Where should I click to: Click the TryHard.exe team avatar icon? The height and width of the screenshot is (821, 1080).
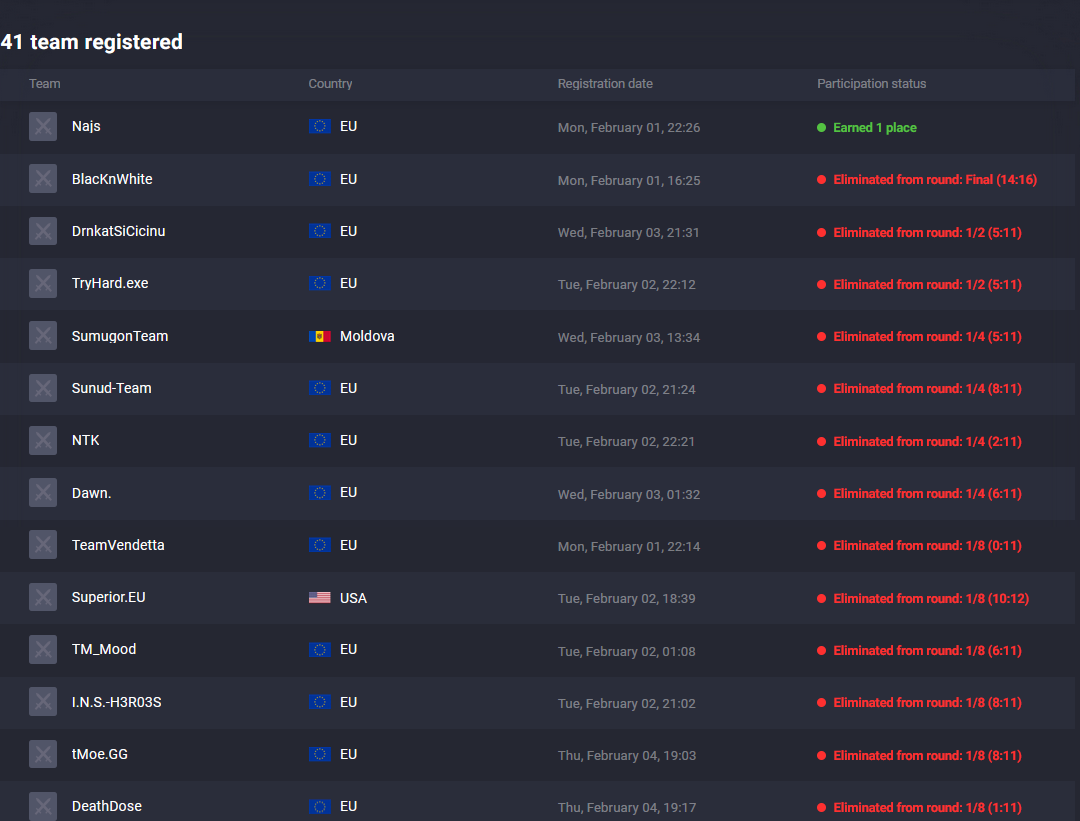(43, 284)
